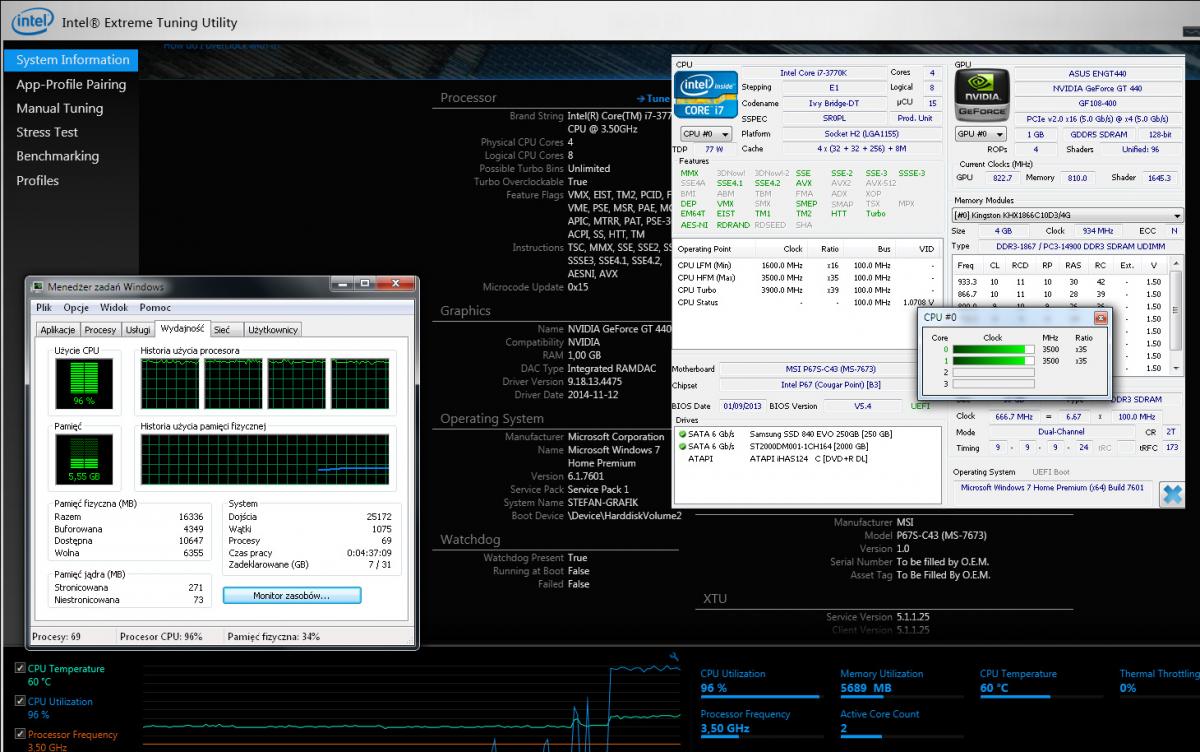Switch to Aplikacje tab

click(x=58, y=329)
